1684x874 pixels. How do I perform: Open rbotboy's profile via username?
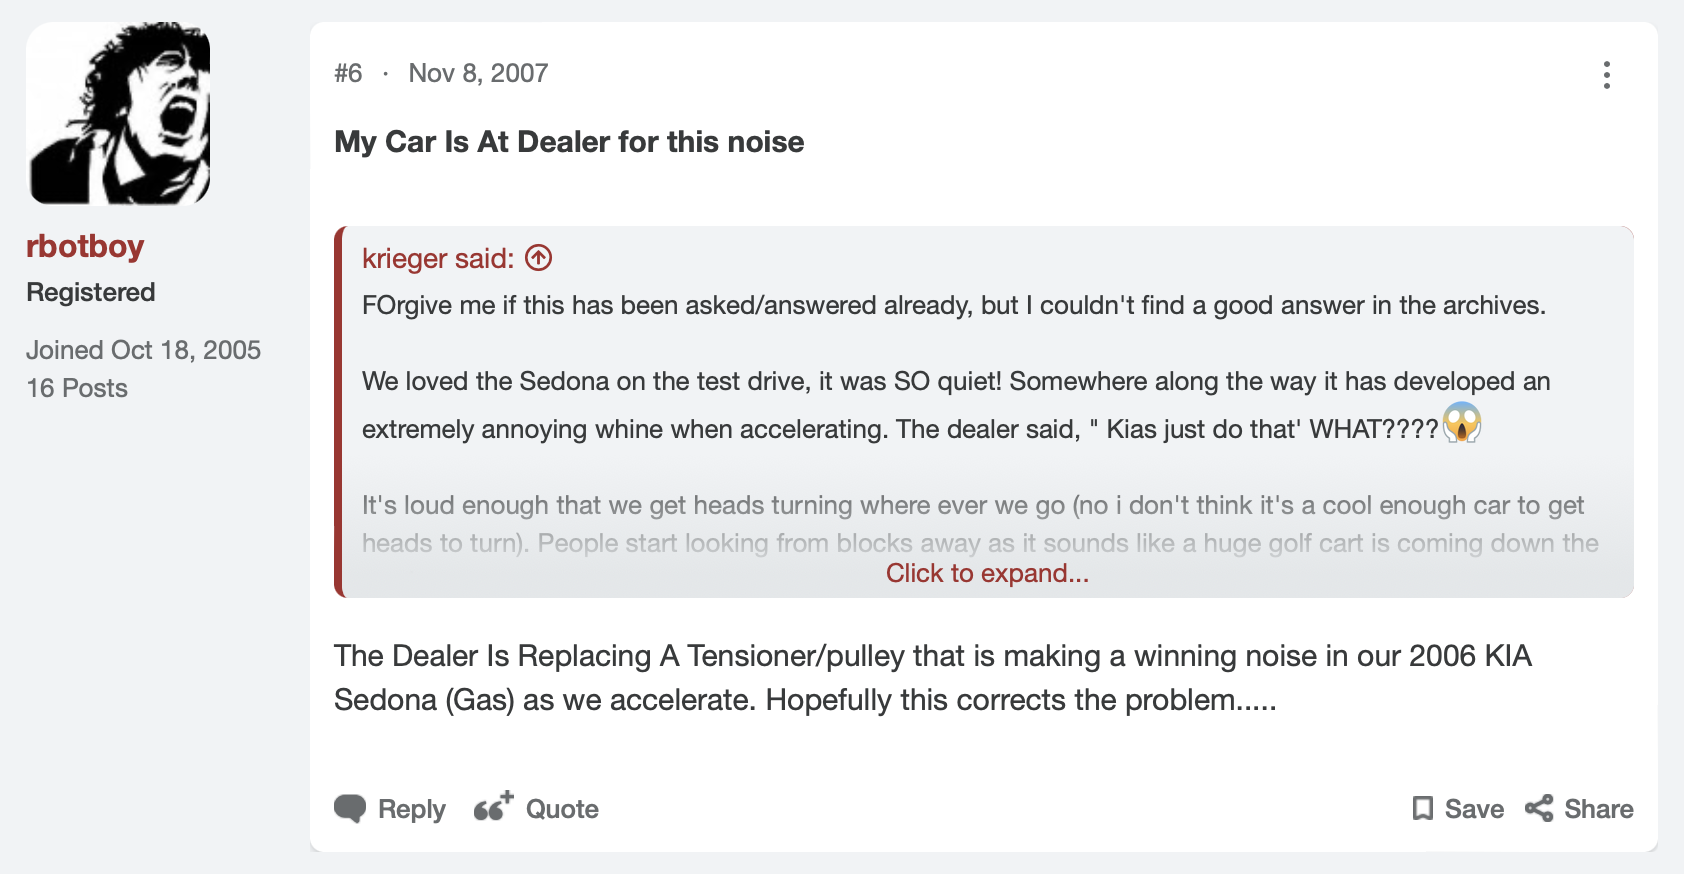(x=85, y=246)
